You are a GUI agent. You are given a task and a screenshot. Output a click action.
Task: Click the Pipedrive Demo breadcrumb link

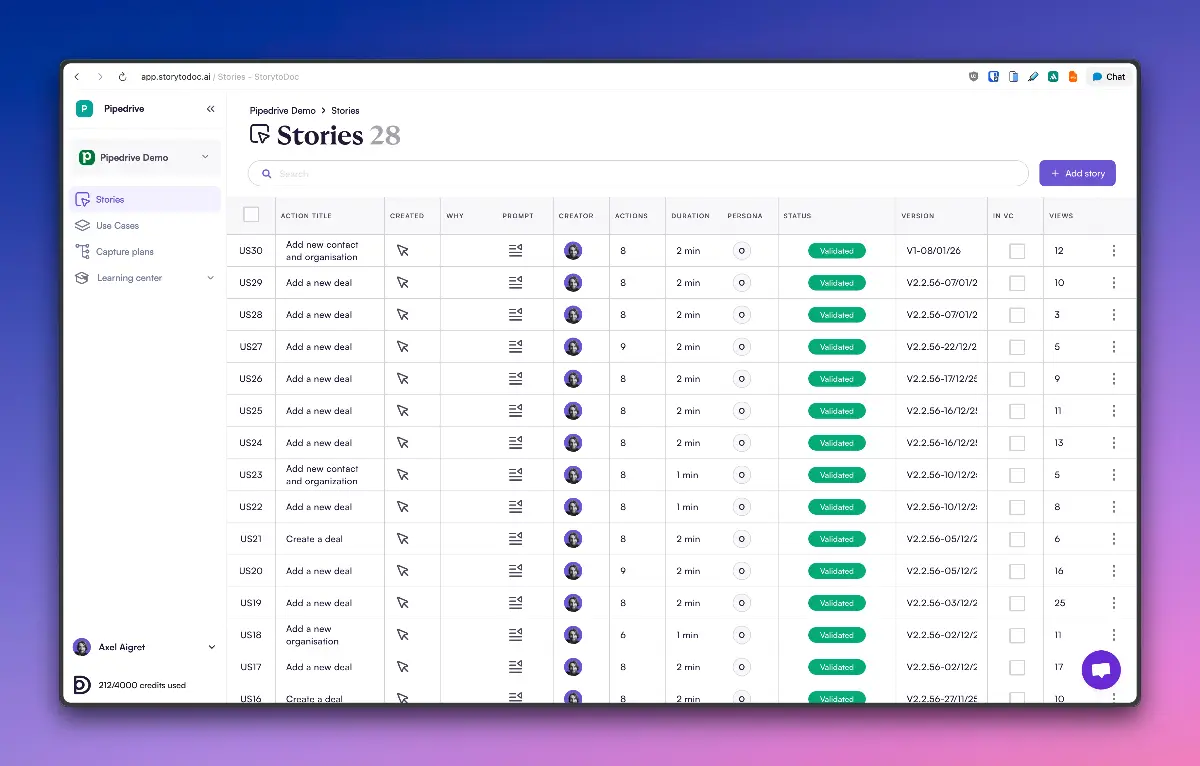click(281, 110)
